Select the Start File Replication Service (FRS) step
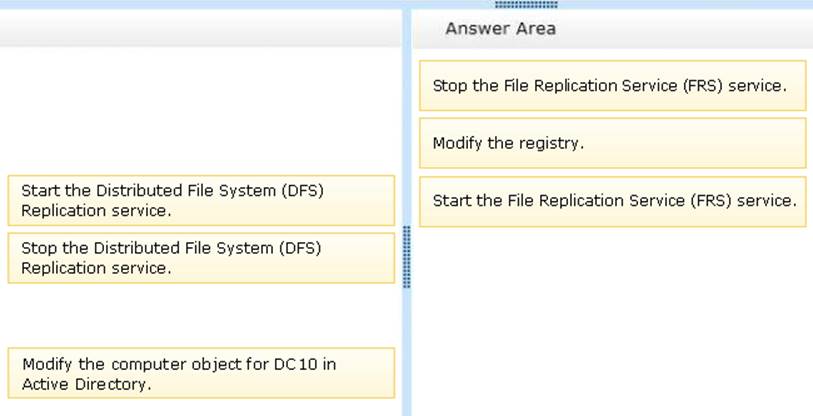 (x=611, y=201)
